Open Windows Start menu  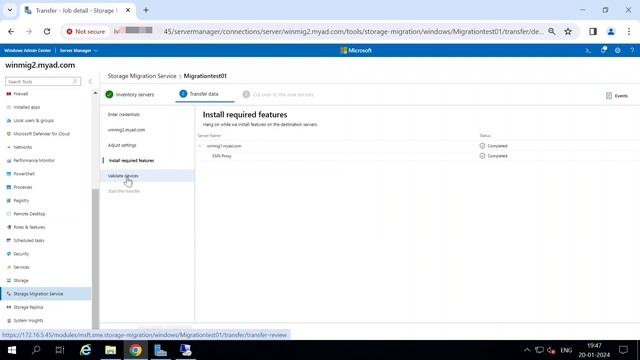tap(11, 350)
